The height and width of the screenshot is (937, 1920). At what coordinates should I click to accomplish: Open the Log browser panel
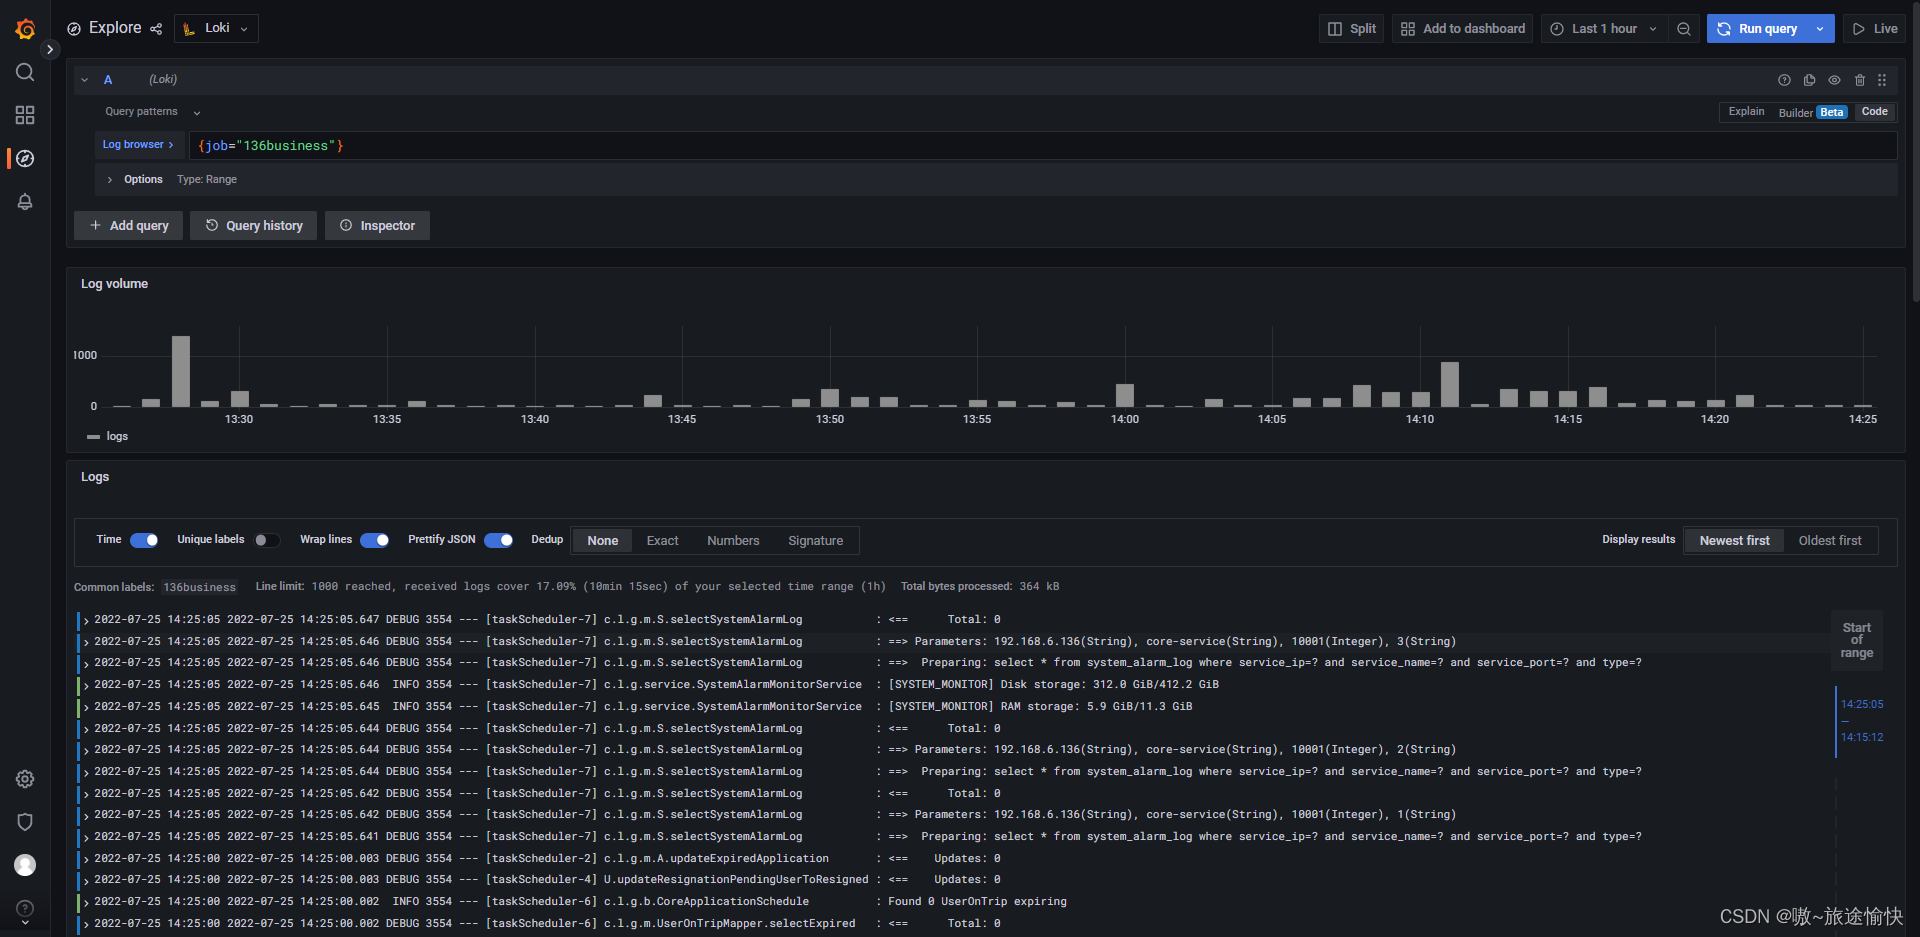coord(139,145)
